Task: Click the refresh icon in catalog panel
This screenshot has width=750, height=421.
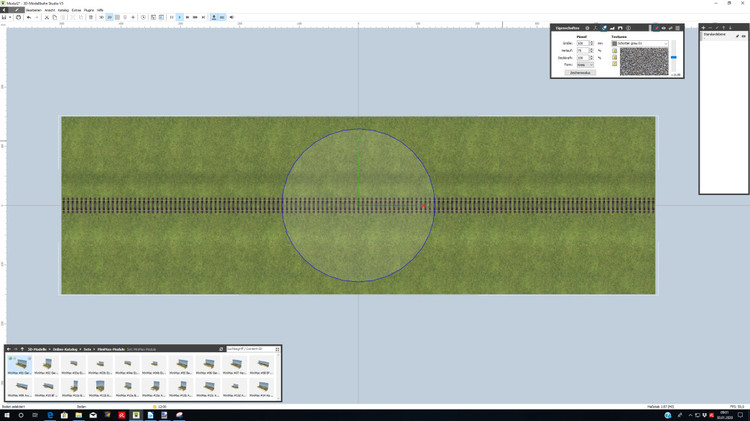Action: point(221,349)
